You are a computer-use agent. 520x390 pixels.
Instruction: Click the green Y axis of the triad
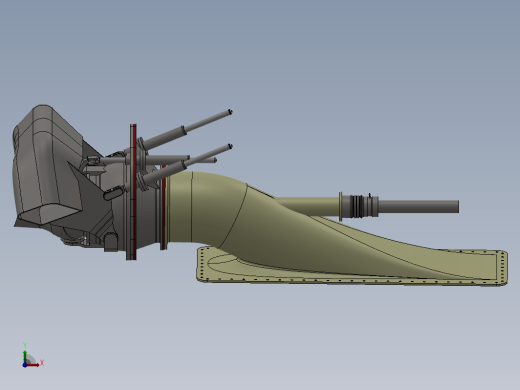[x=25, y=357]
